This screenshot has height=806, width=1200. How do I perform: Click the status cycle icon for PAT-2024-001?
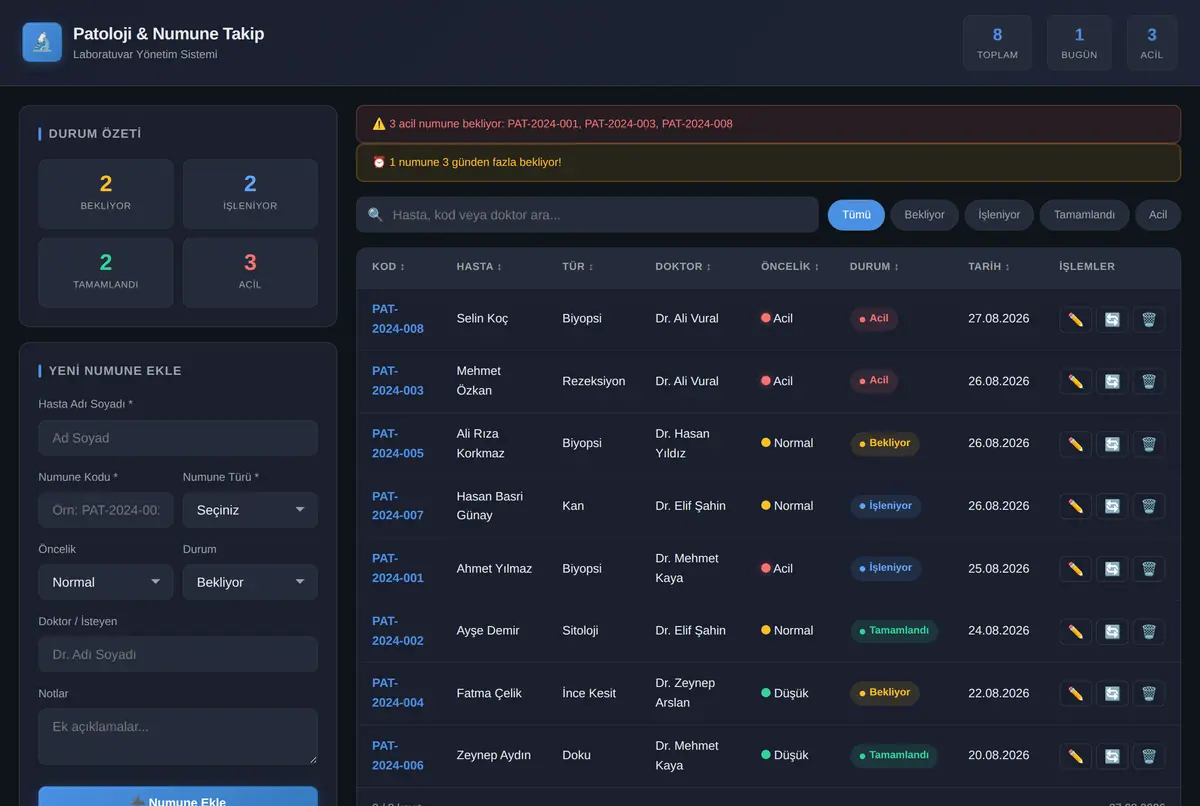click(x=1112, y=569)
